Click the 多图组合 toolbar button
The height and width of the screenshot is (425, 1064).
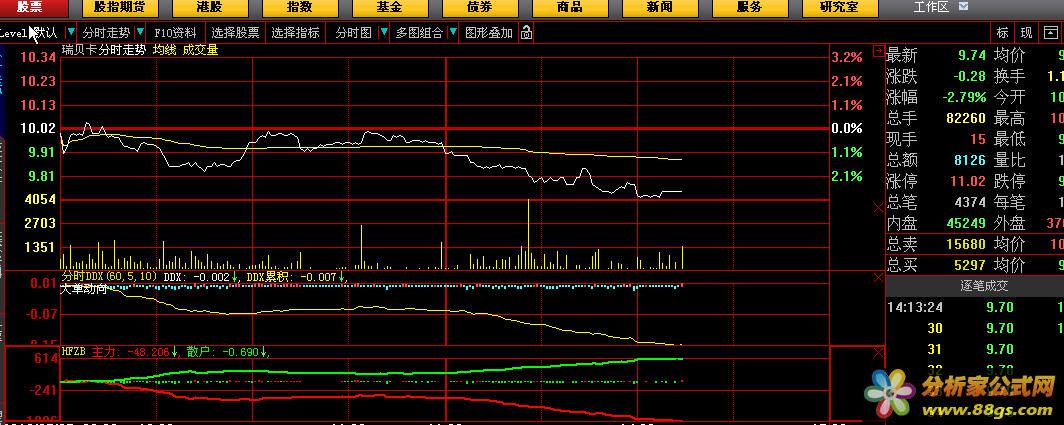tap(419, 33)
